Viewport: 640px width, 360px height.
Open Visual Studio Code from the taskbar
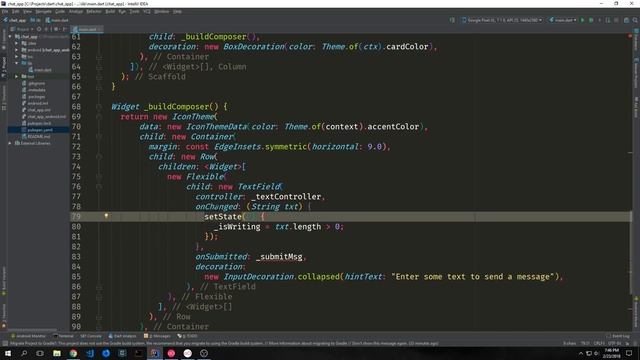point(90,353)
